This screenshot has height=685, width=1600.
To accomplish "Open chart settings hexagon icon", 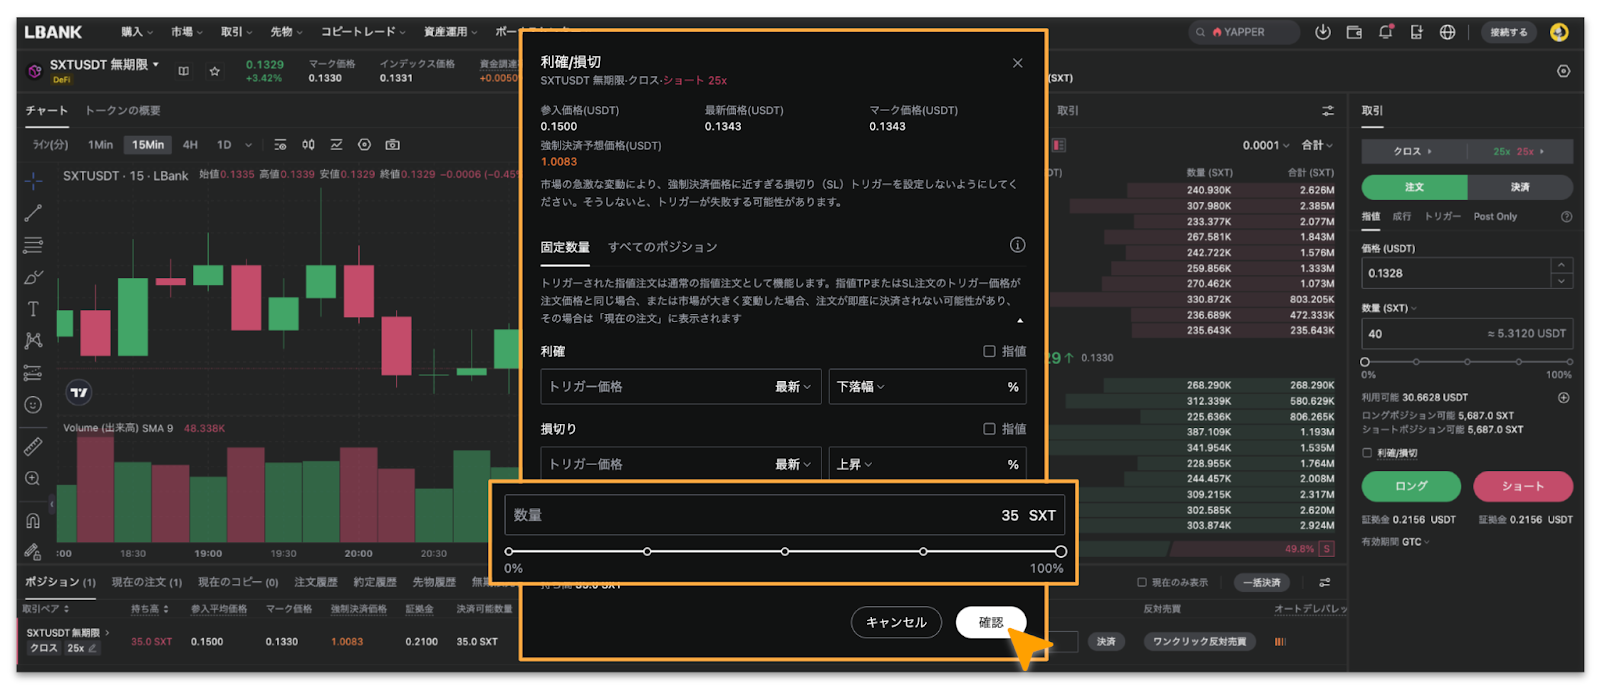I will click(x=364, y=145).
